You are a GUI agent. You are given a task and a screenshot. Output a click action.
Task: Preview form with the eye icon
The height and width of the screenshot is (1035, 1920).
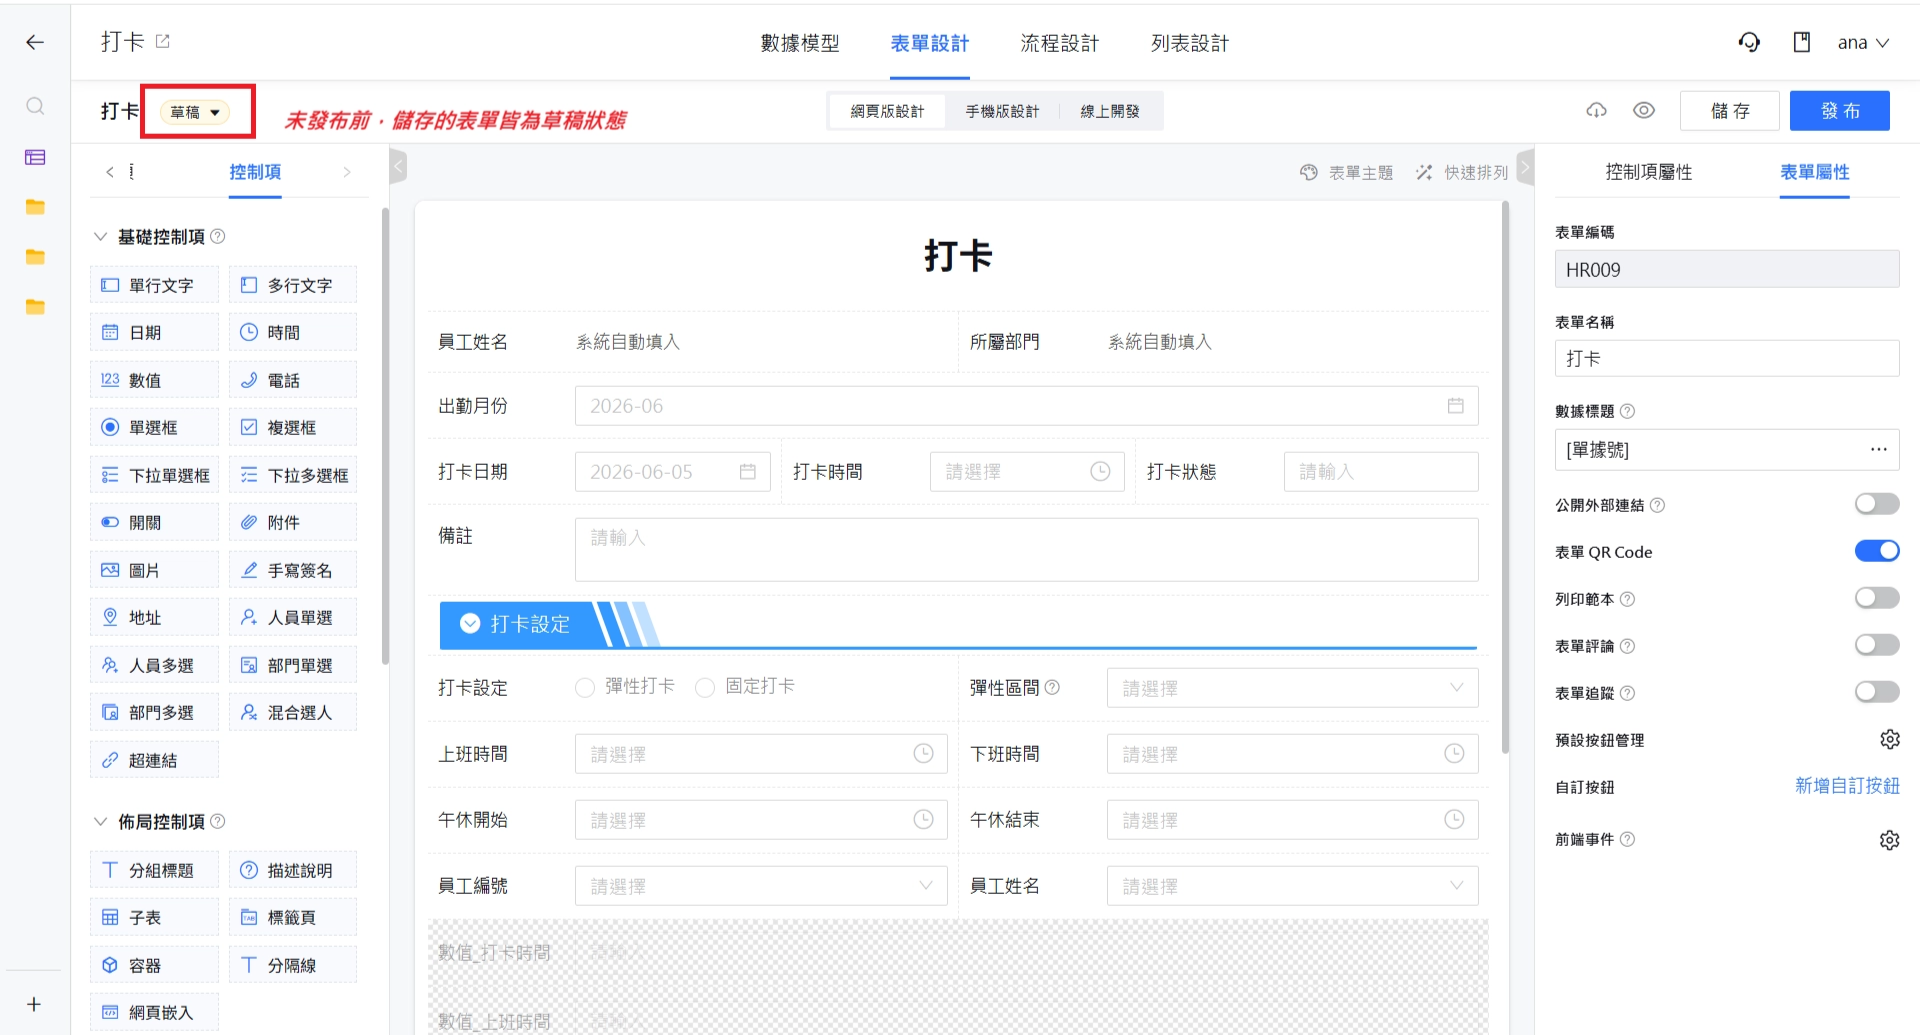[x=1644, y=110]
